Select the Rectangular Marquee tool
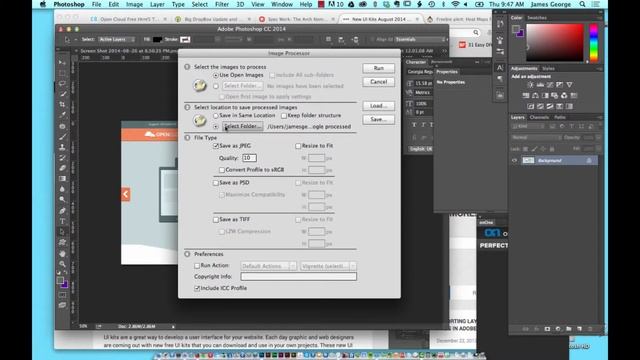This screenshot has width=640, height=360. pyautogui.click(x=62, y=73)
